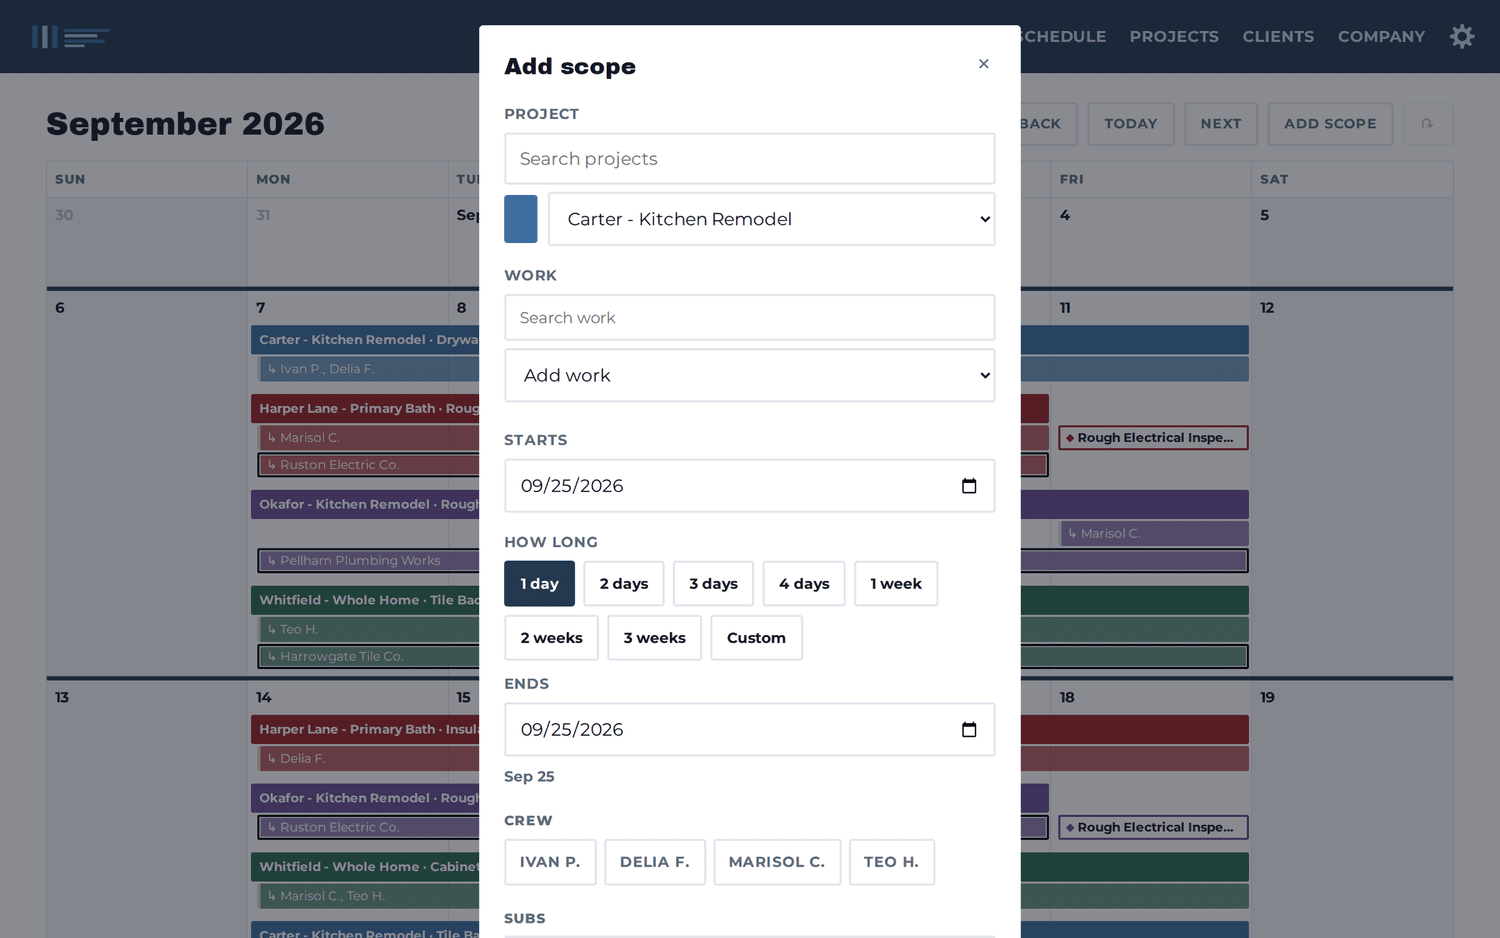
Task: Click the Marisol C., Teo H. crew row
Action: tap(369, 896)
